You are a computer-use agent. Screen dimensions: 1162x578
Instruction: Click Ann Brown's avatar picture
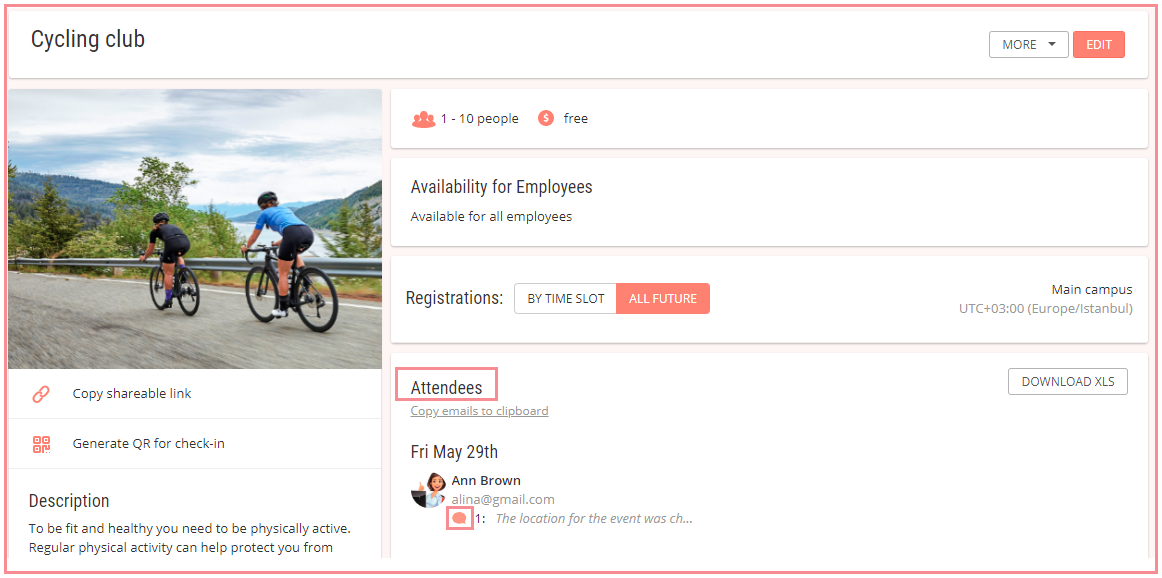pos(428,490)
